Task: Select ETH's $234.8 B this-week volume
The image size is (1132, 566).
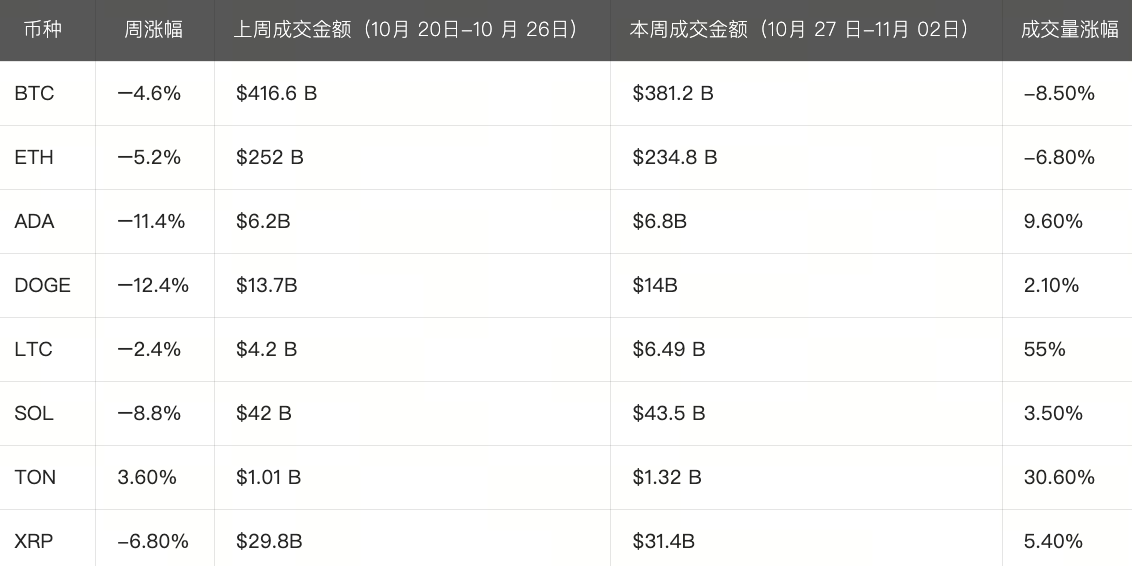Action: (x=675, y=158)
